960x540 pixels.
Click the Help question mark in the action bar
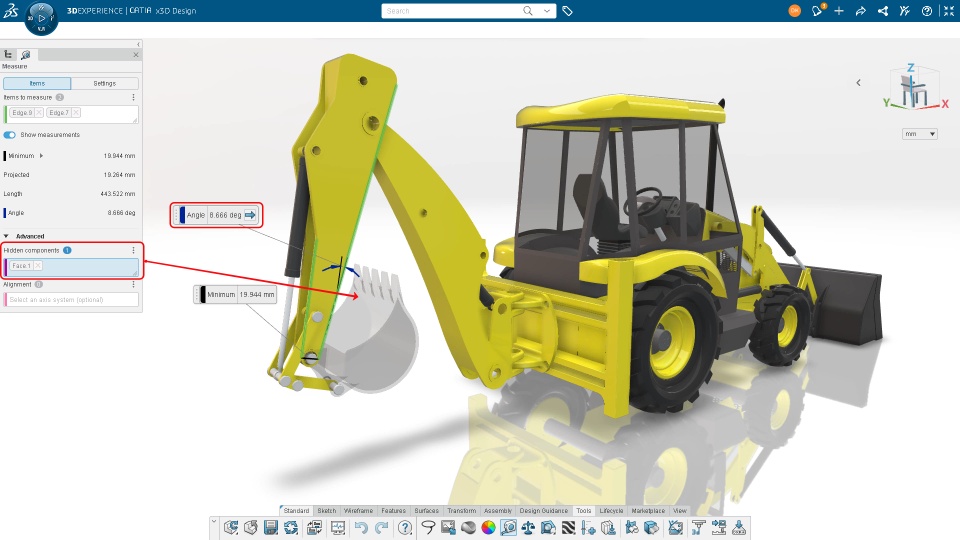pyautogui.click(x=405, y=527)
